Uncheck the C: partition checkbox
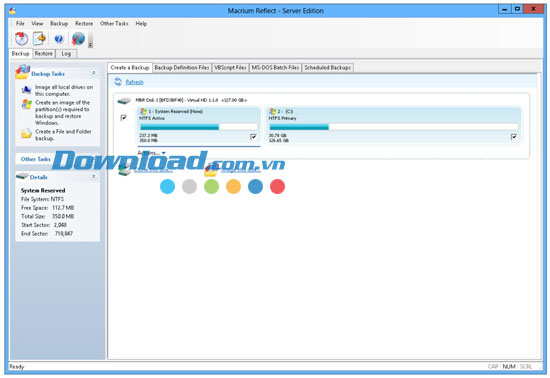Screen dimensions: 550x378 [514, 136]
